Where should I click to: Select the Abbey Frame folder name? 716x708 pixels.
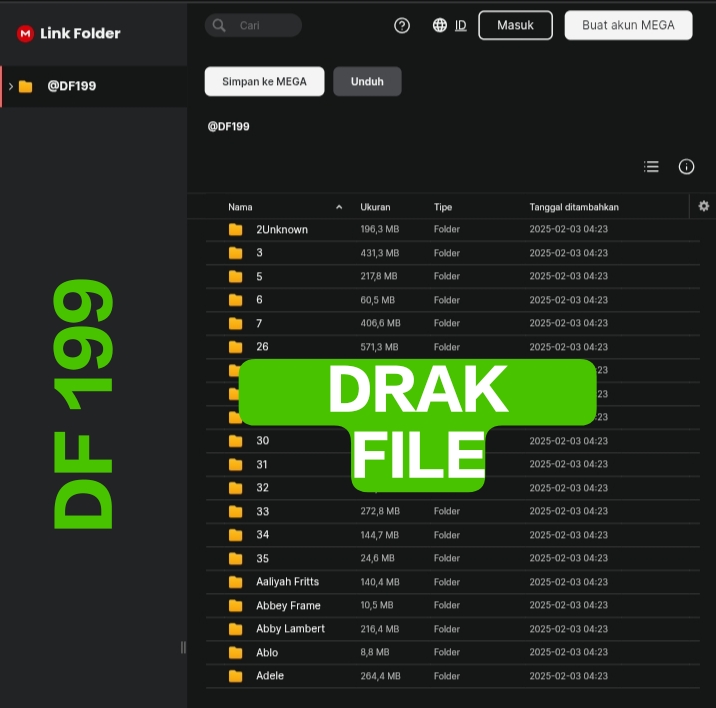(288, 605)
